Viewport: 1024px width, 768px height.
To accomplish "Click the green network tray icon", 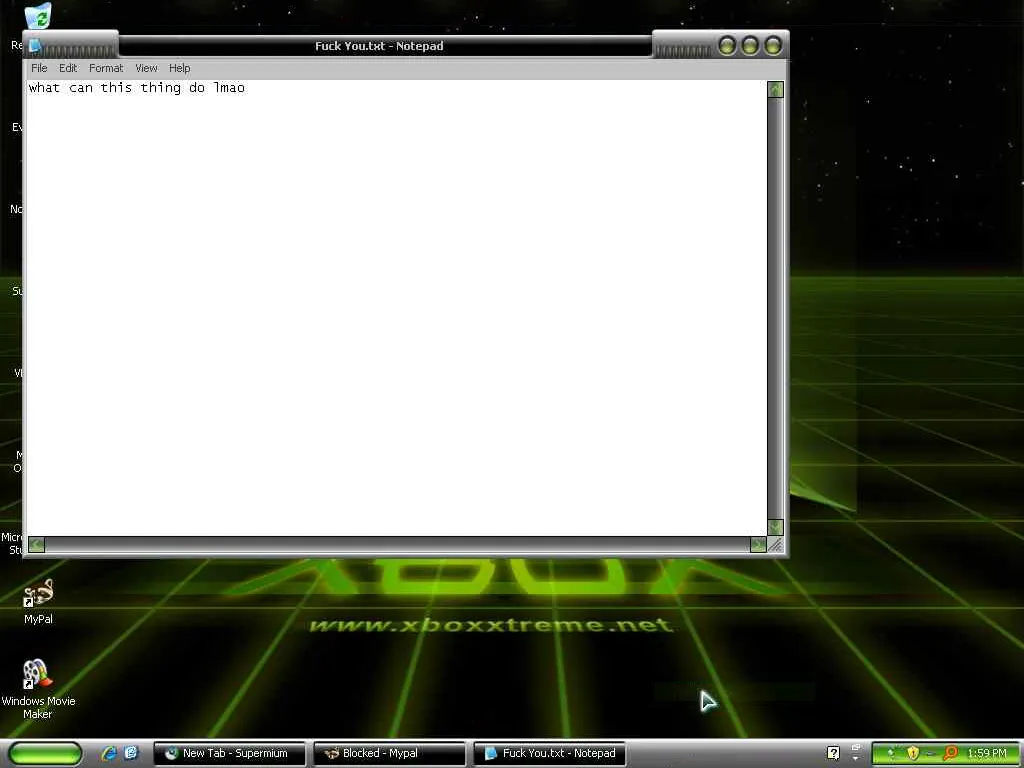I will 890,753.
